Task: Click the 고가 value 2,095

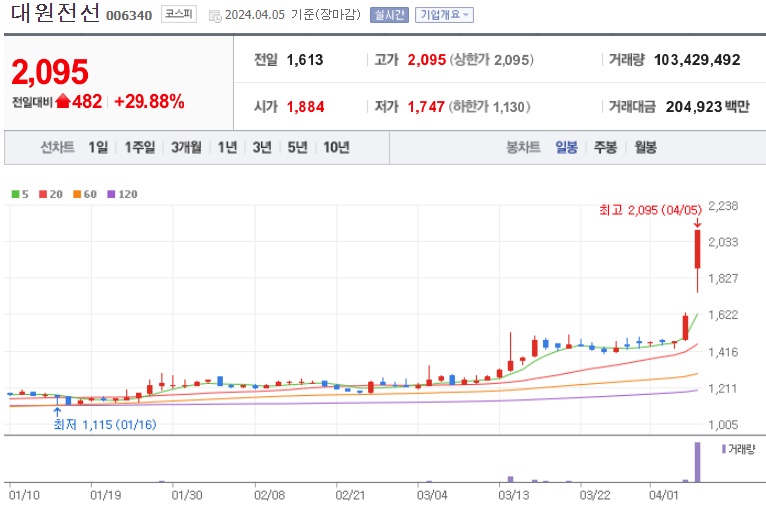Action: click(x=426, y=60)
